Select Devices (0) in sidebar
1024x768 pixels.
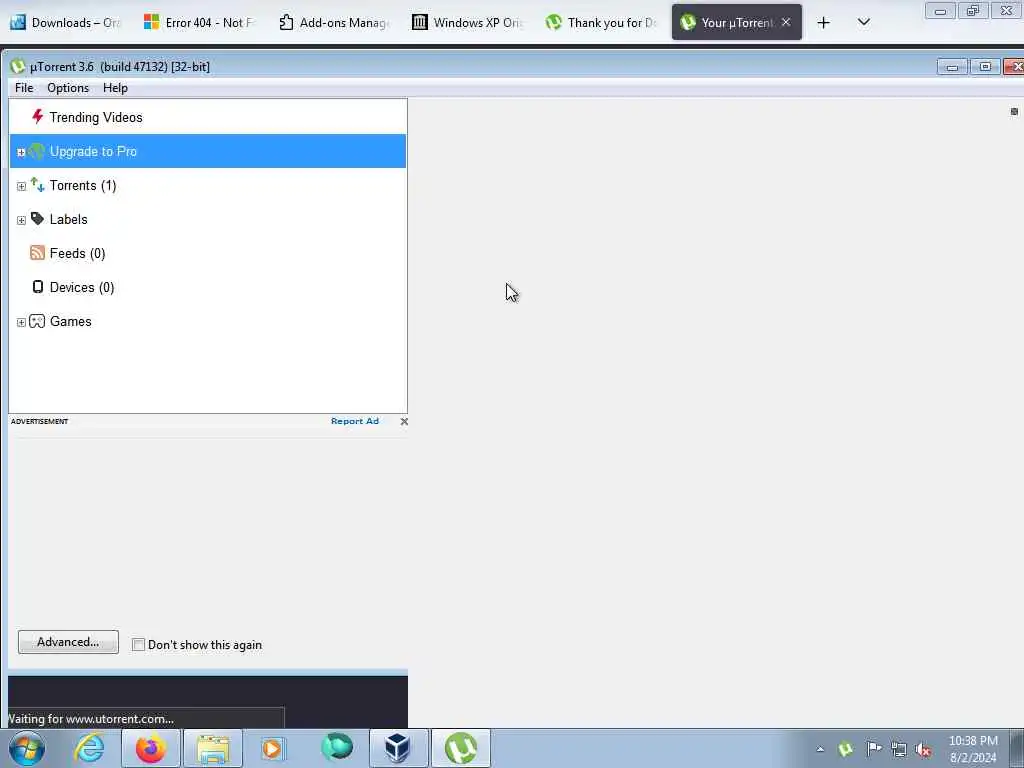tap(208, 287)
